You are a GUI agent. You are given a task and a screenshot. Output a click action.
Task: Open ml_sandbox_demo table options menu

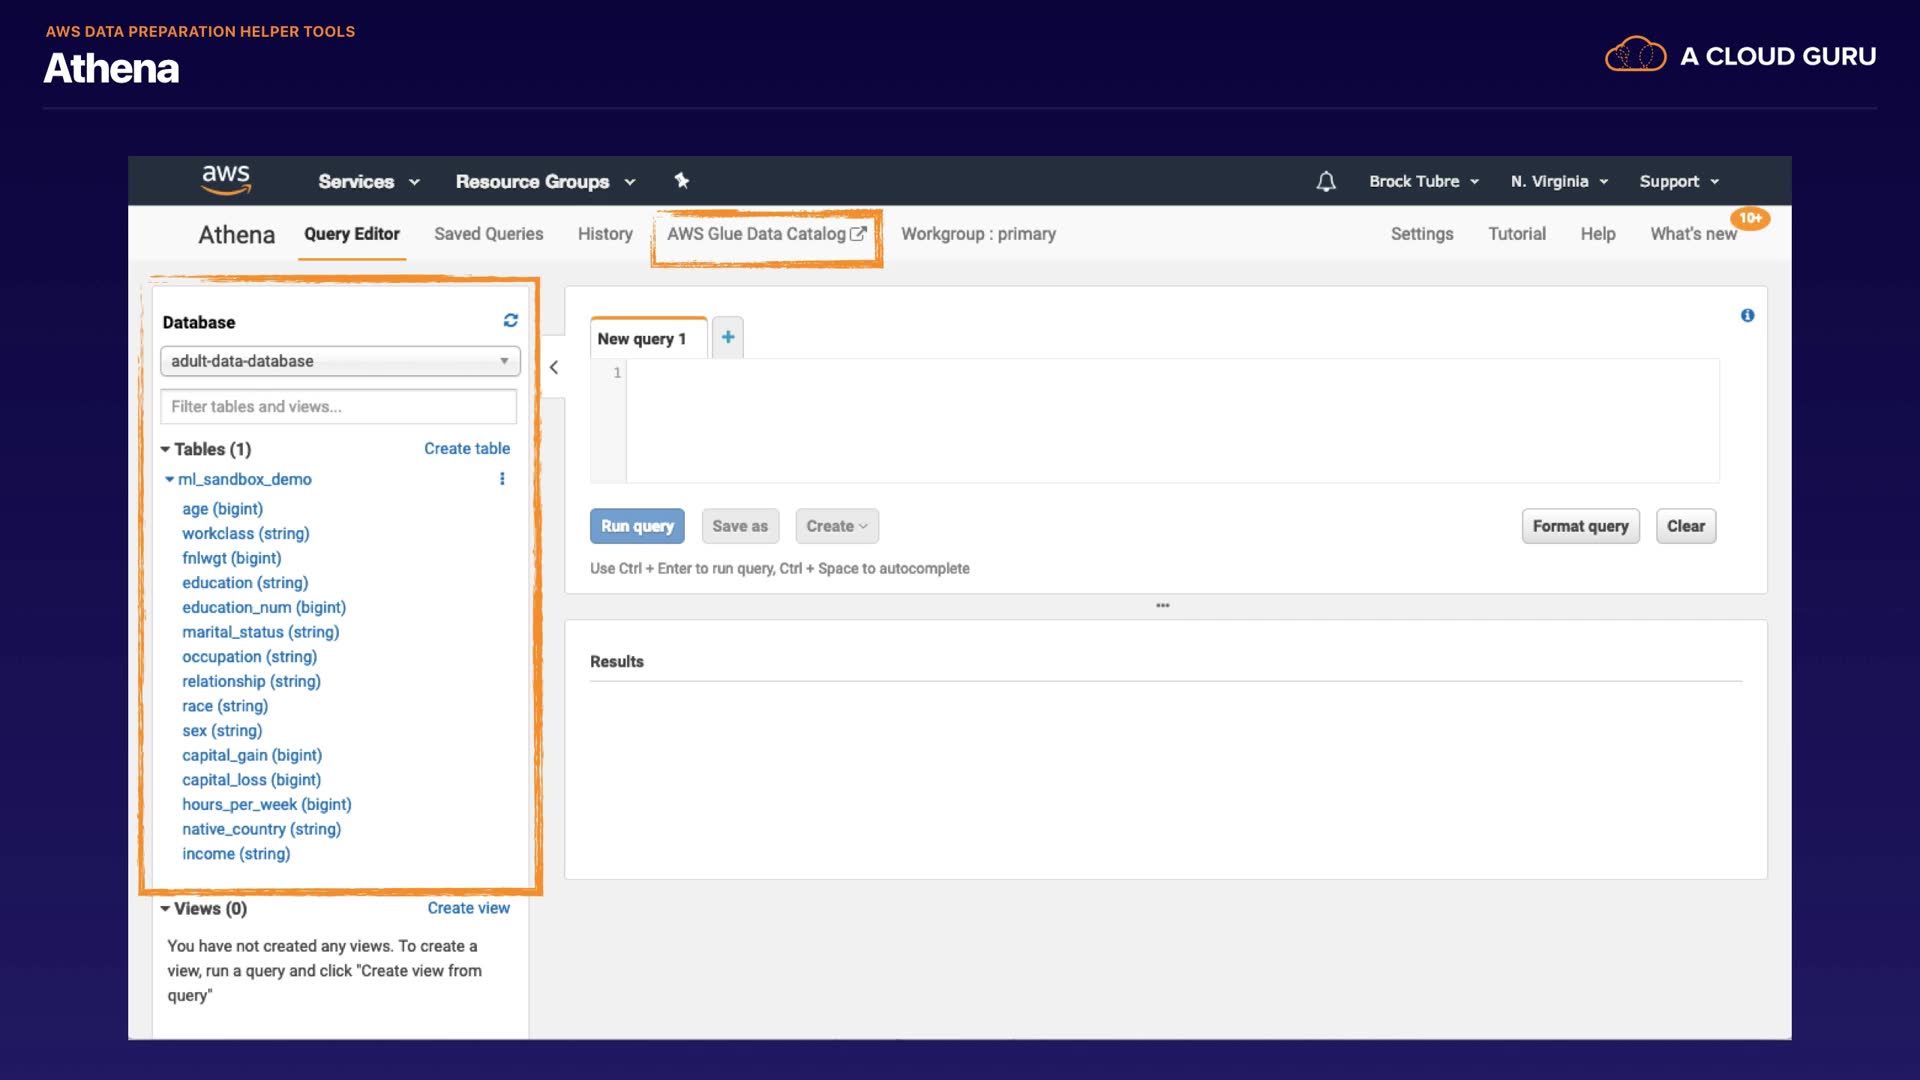[502, 479]
